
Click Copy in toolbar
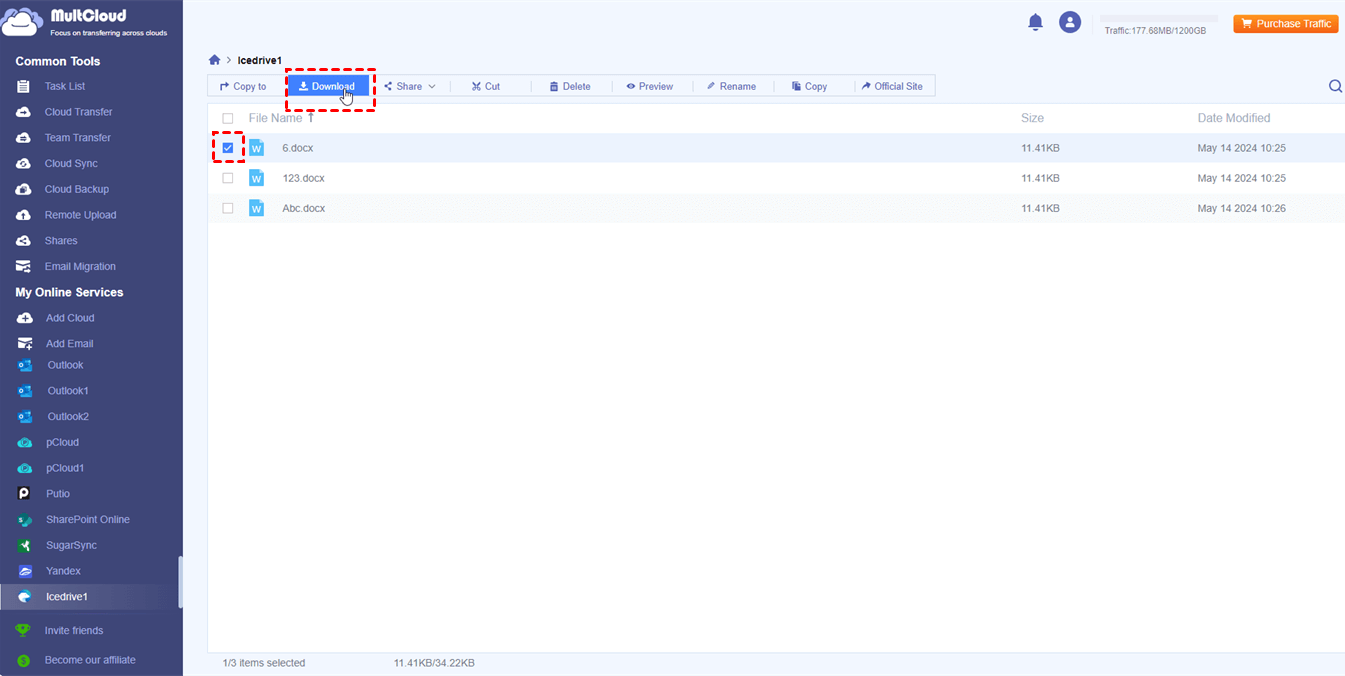click(x=809, y=87)
